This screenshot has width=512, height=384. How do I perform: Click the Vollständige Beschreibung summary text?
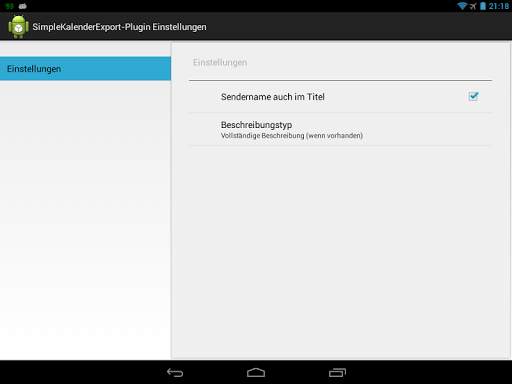[x=292, y=136]
